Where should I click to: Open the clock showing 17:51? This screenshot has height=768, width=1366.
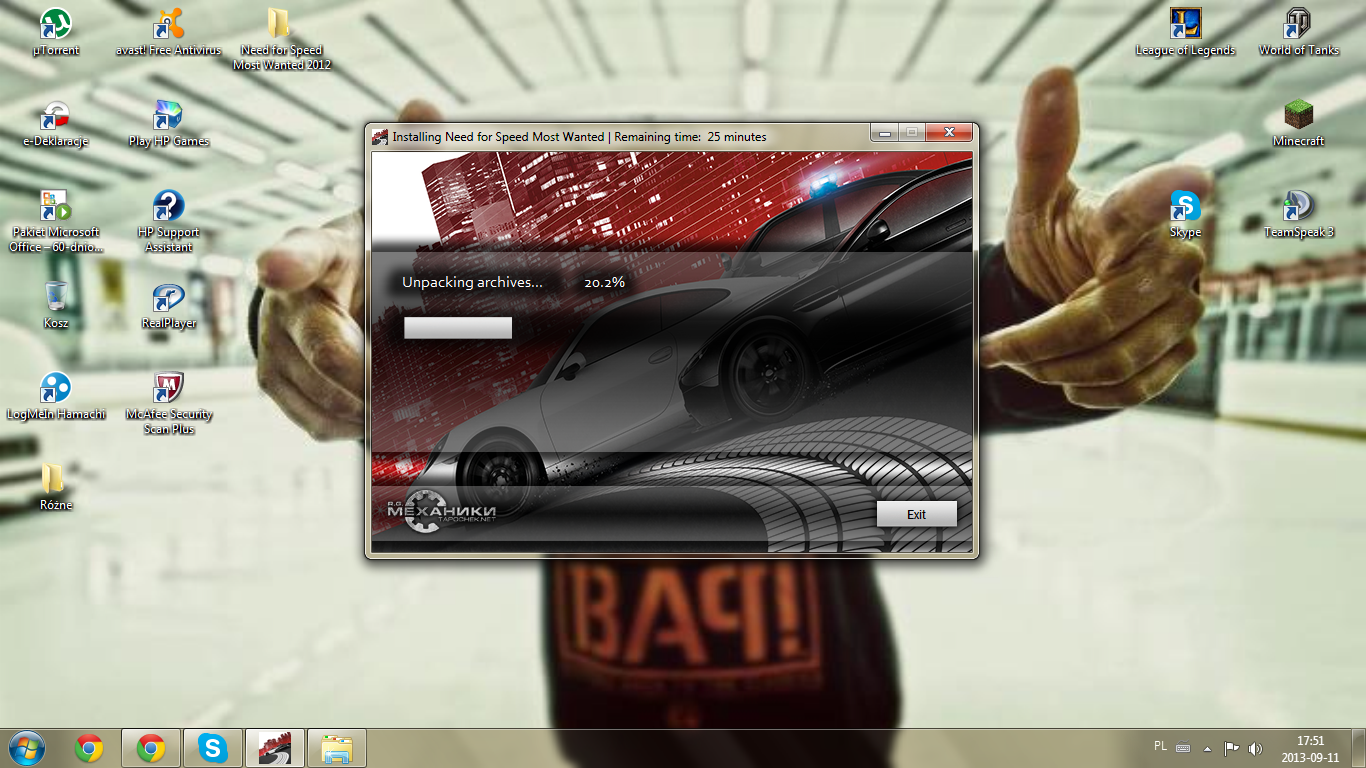[1310, 748]
